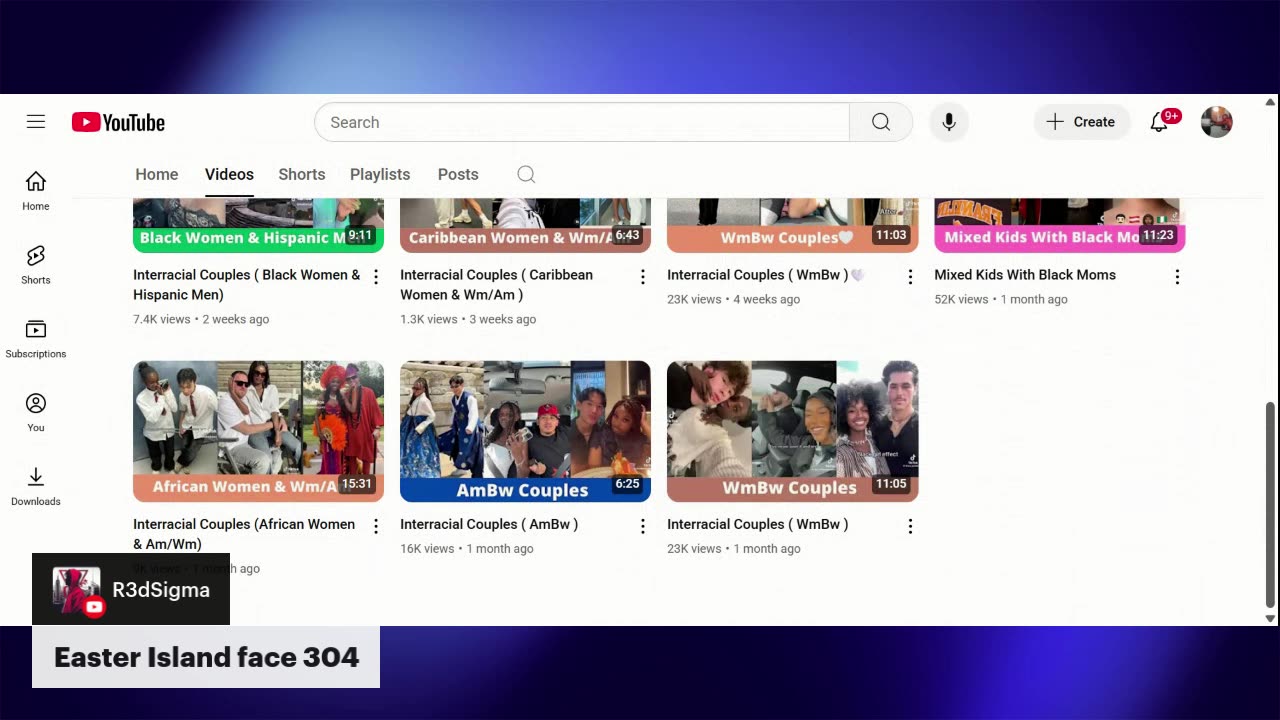The width and height of the screenshot is (1280, 720).
Task: Search within the channel using magnifier icon
Action: (526, 174)
